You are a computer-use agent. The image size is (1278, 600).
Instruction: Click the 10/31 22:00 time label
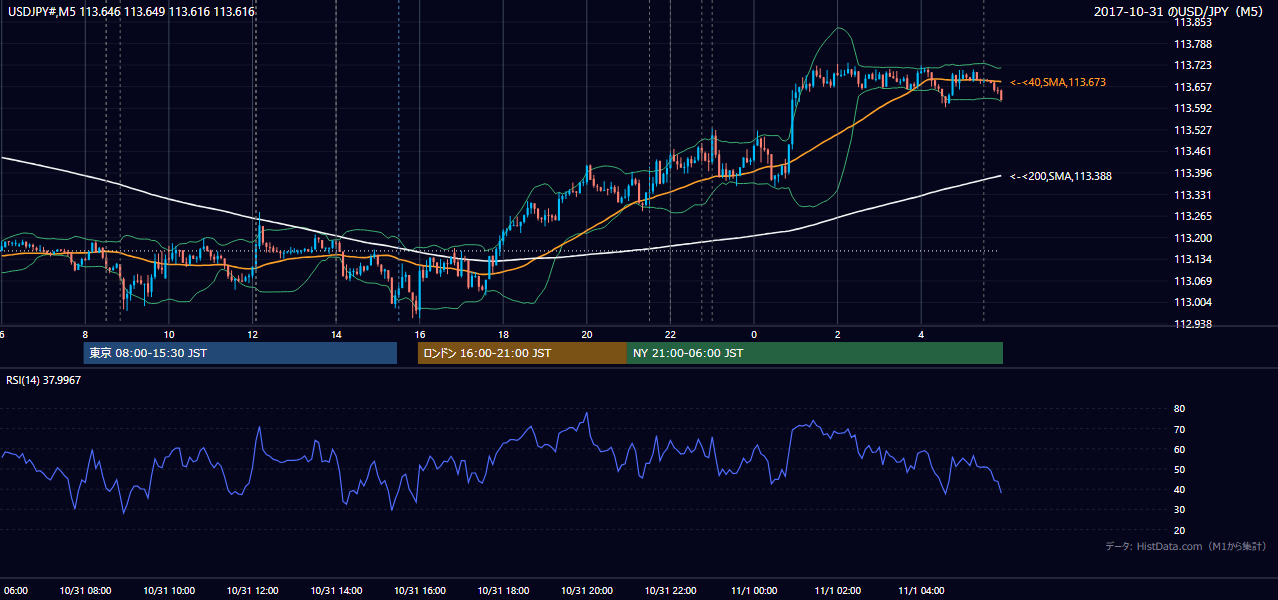coord(670,591)
